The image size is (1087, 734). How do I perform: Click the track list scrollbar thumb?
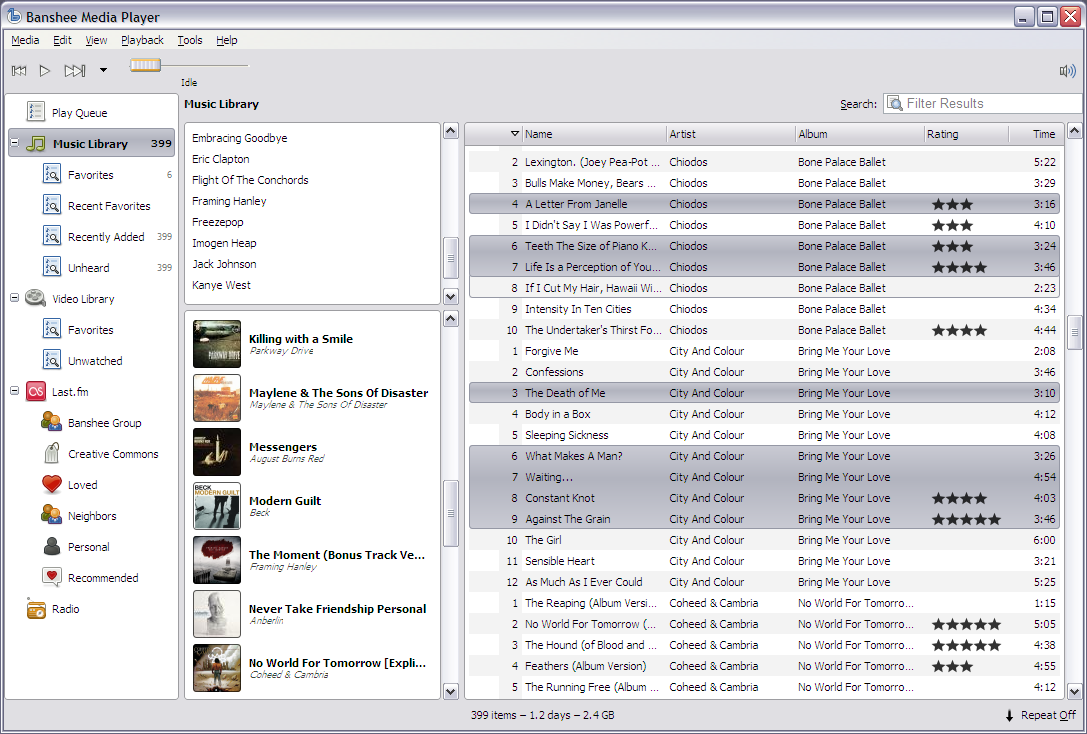tap(1075, 331)
